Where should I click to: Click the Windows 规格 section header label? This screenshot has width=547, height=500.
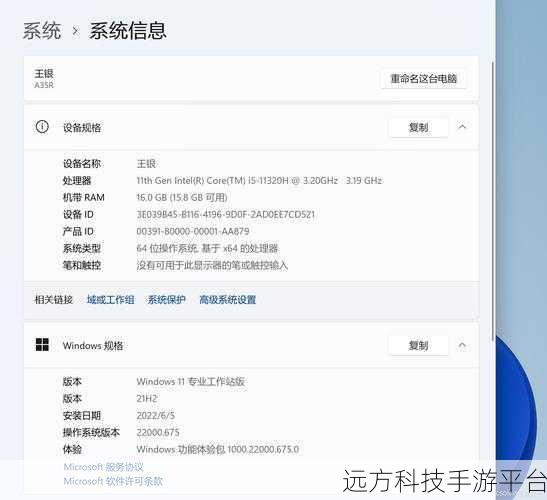(93, 346)
